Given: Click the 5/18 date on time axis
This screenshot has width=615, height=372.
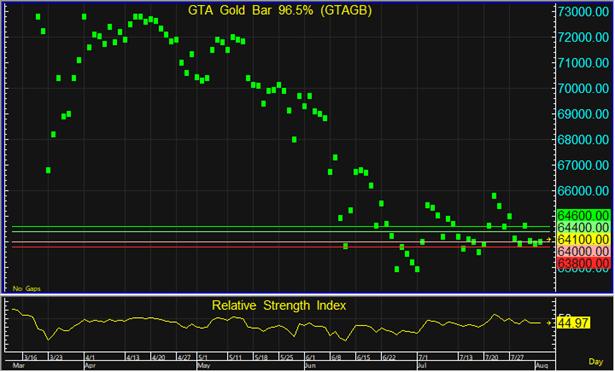Looking at the screenshot, I should pyautogui.click(x=261, y=357).
